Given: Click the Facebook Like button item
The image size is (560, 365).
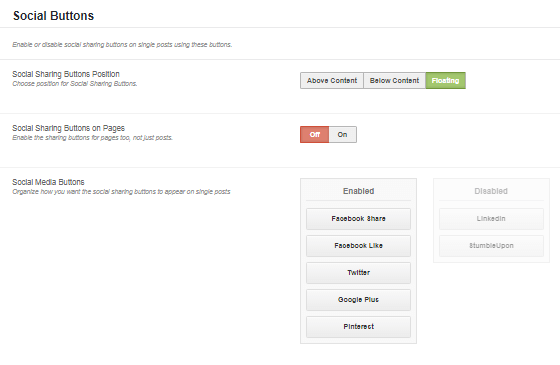Looking at the screenshot, I should [358, 246].
